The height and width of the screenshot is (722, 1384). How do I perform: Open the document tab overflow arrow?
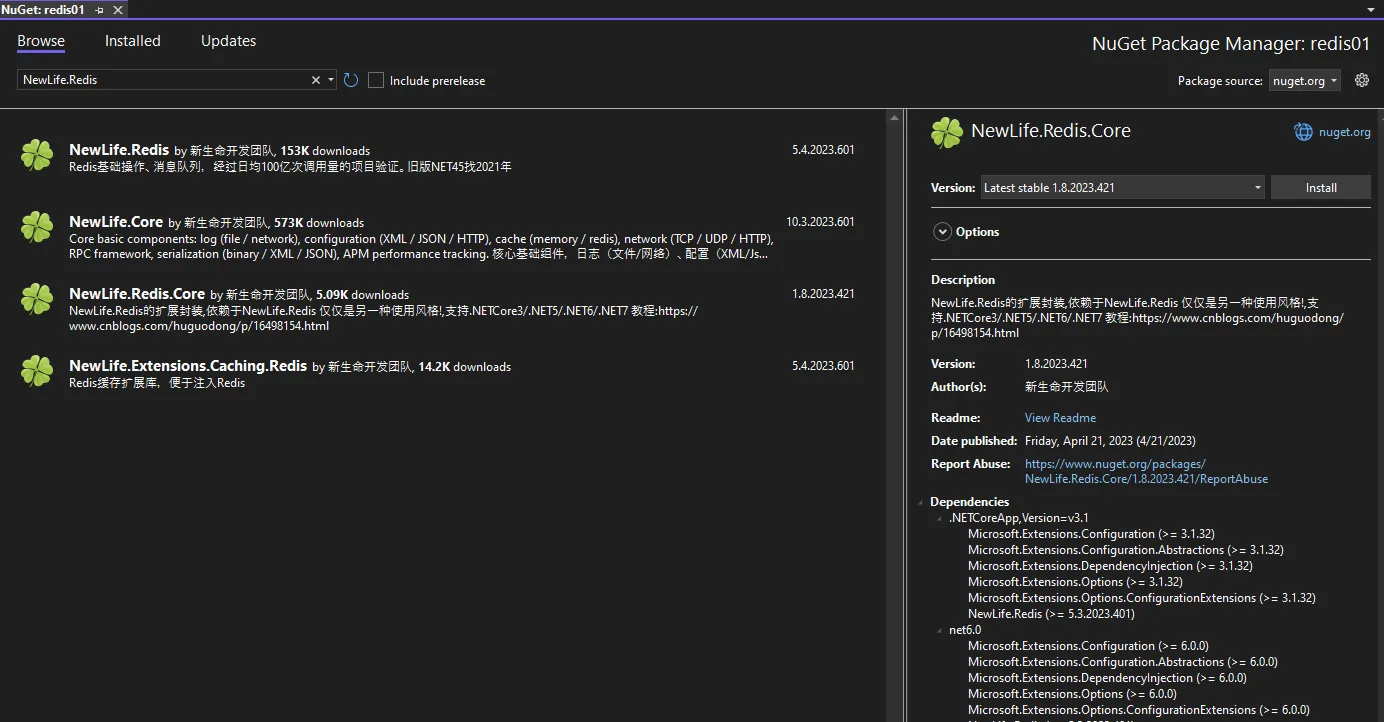(x=1370, y=9)
